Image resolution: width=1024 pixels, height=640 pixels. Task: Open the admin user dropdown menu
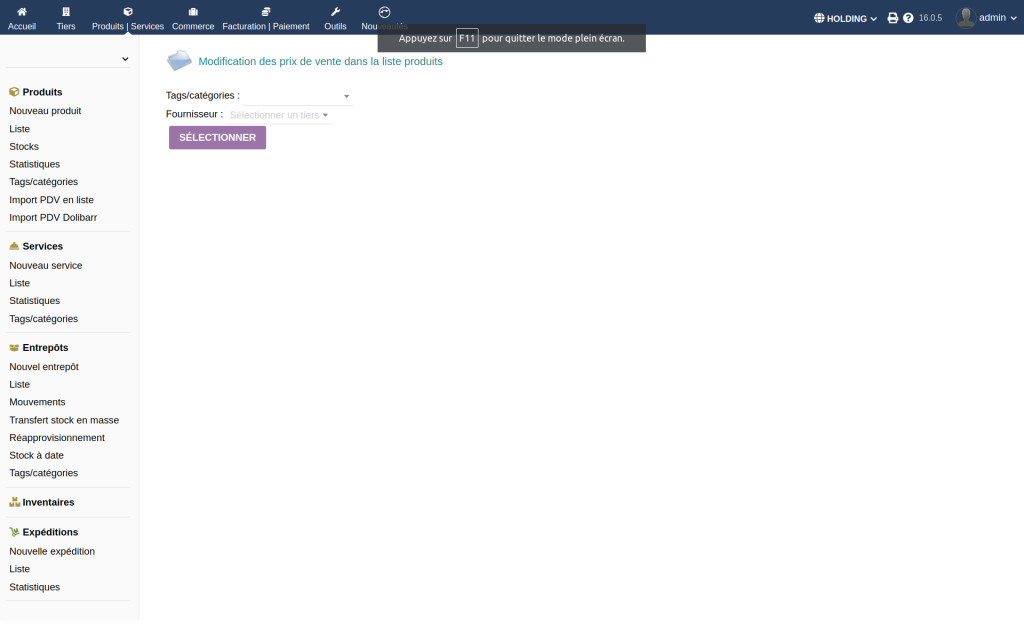click(x=997, y=18)
